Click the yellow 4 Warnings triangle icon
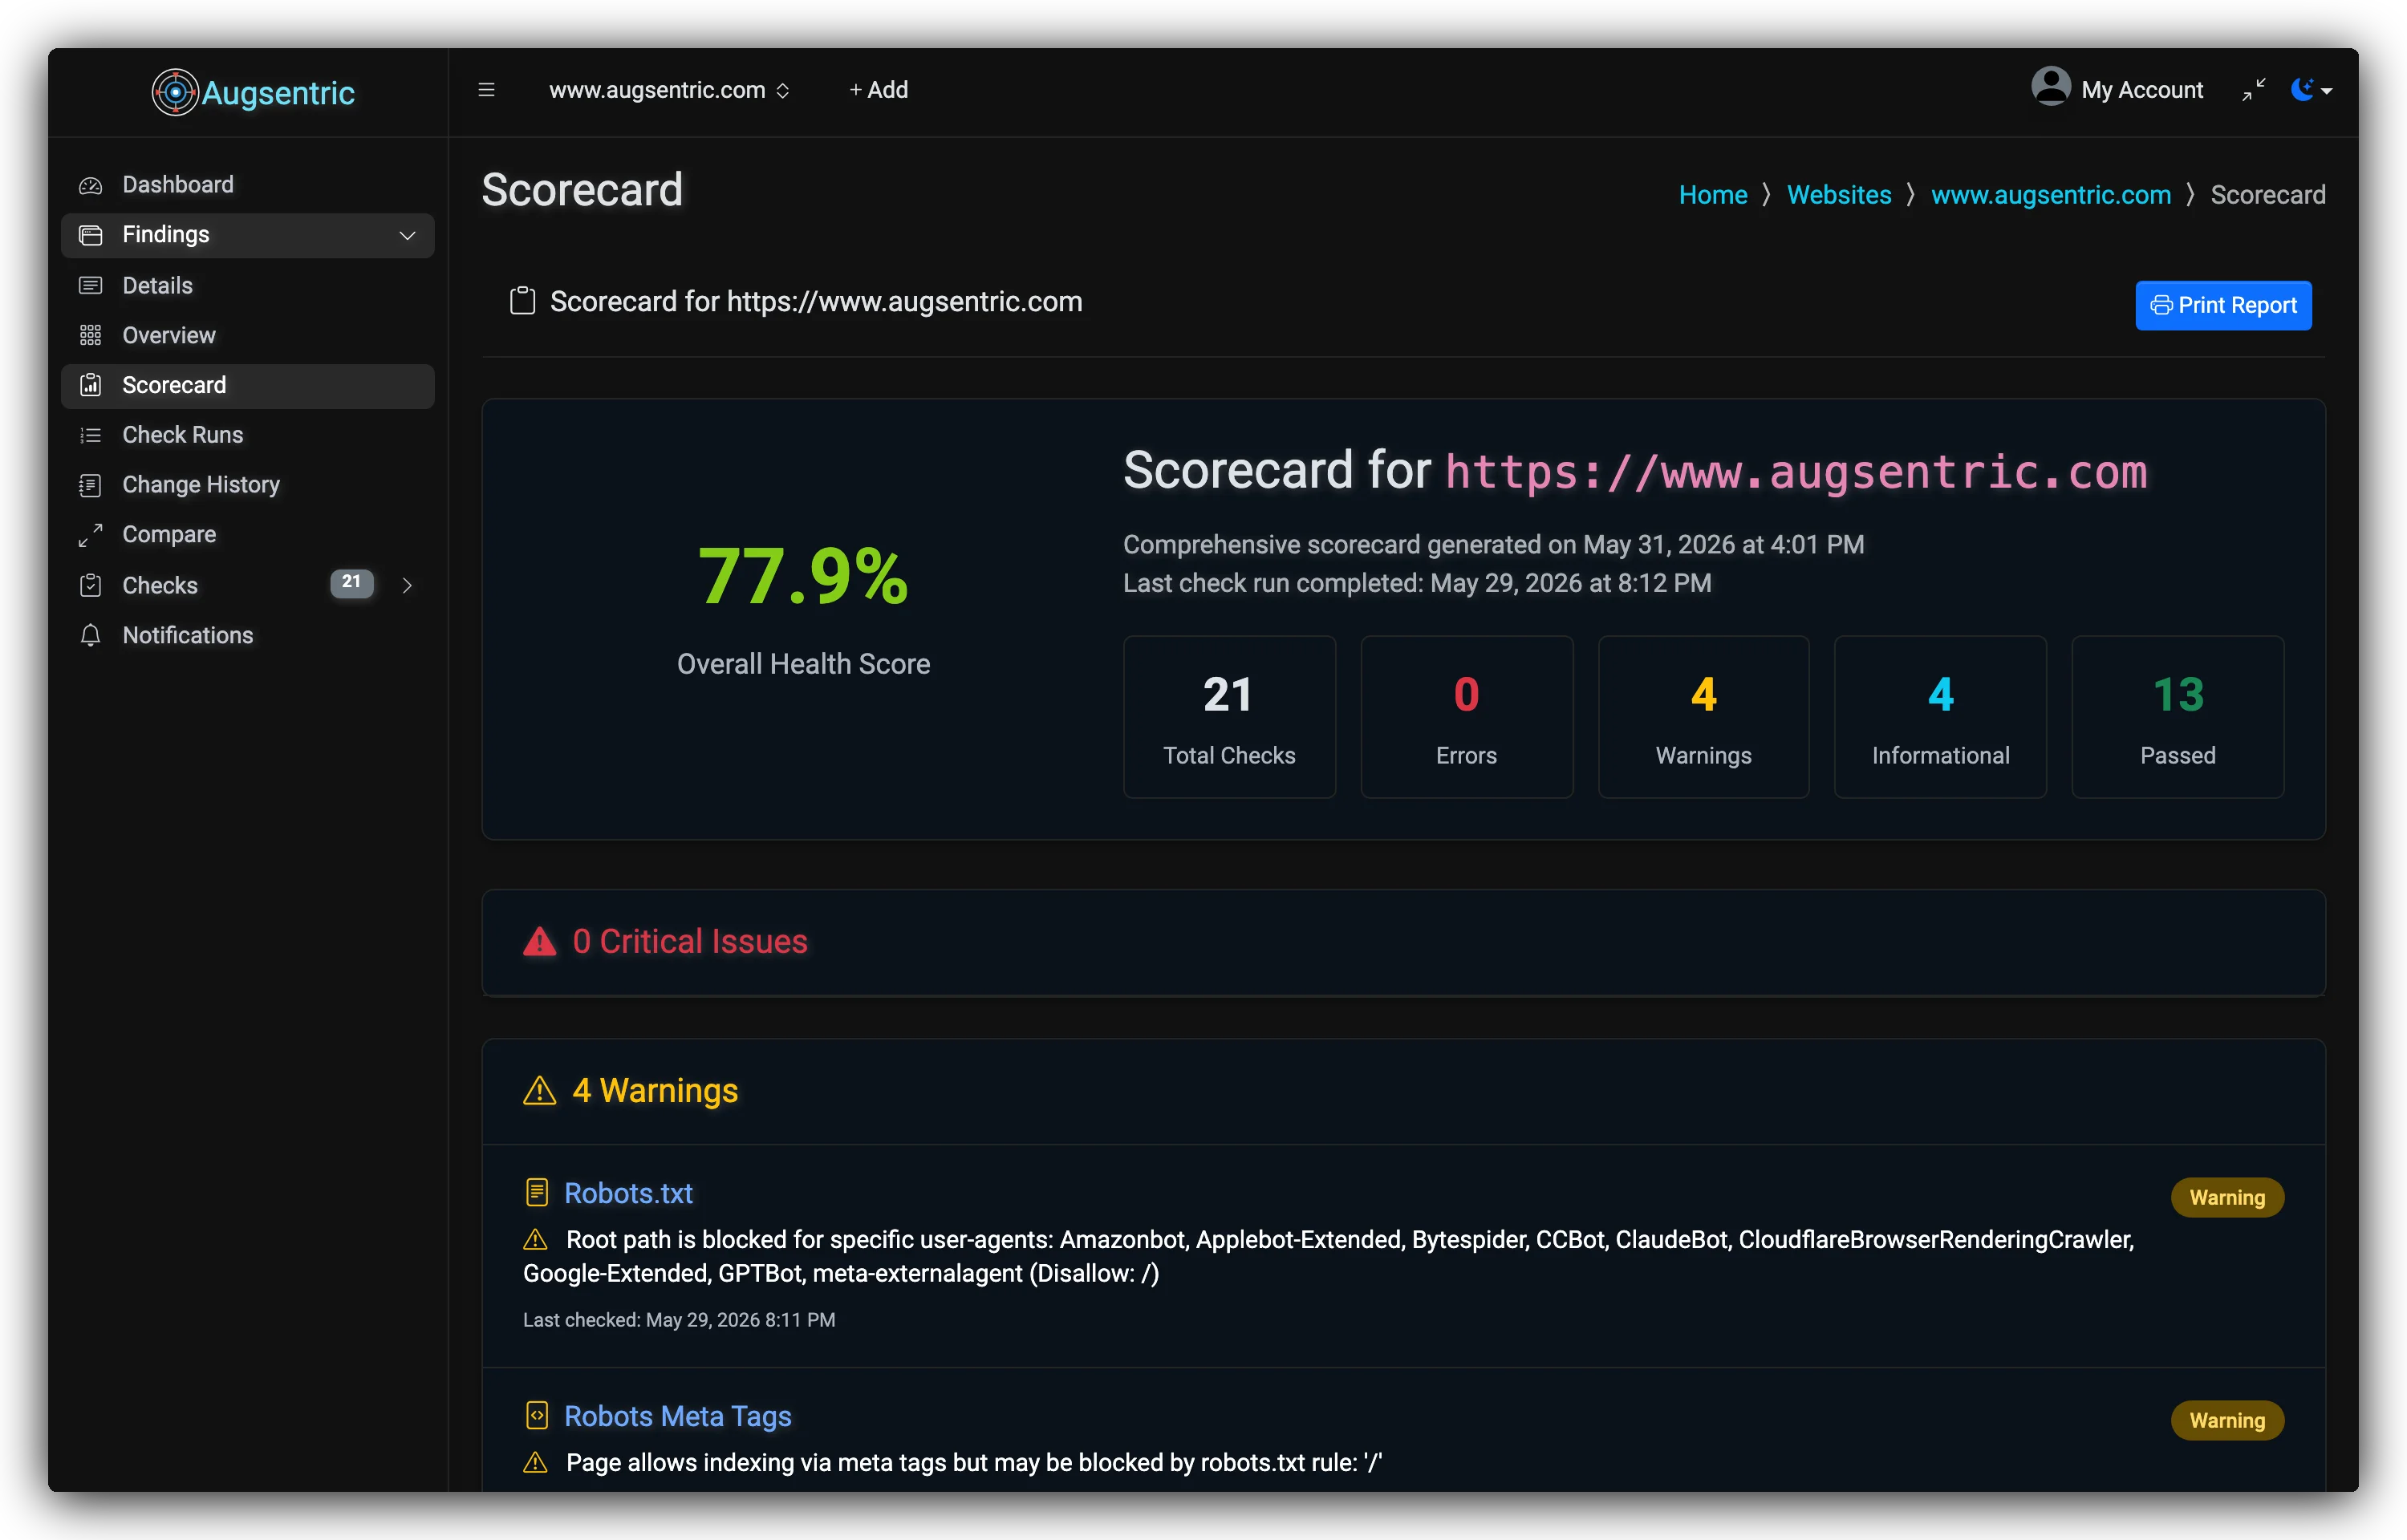The width and height of the screenshot is (2407, 1540). click(540, 1090)
